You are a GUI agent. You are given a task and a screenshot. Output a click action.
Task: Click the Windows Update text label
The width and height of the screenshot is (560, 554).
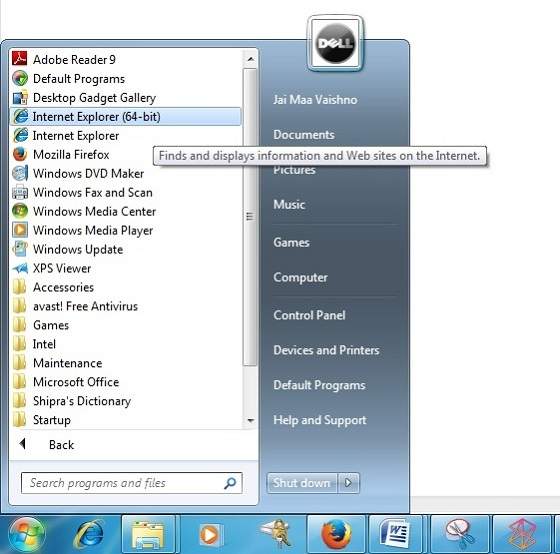coord(78,249)
